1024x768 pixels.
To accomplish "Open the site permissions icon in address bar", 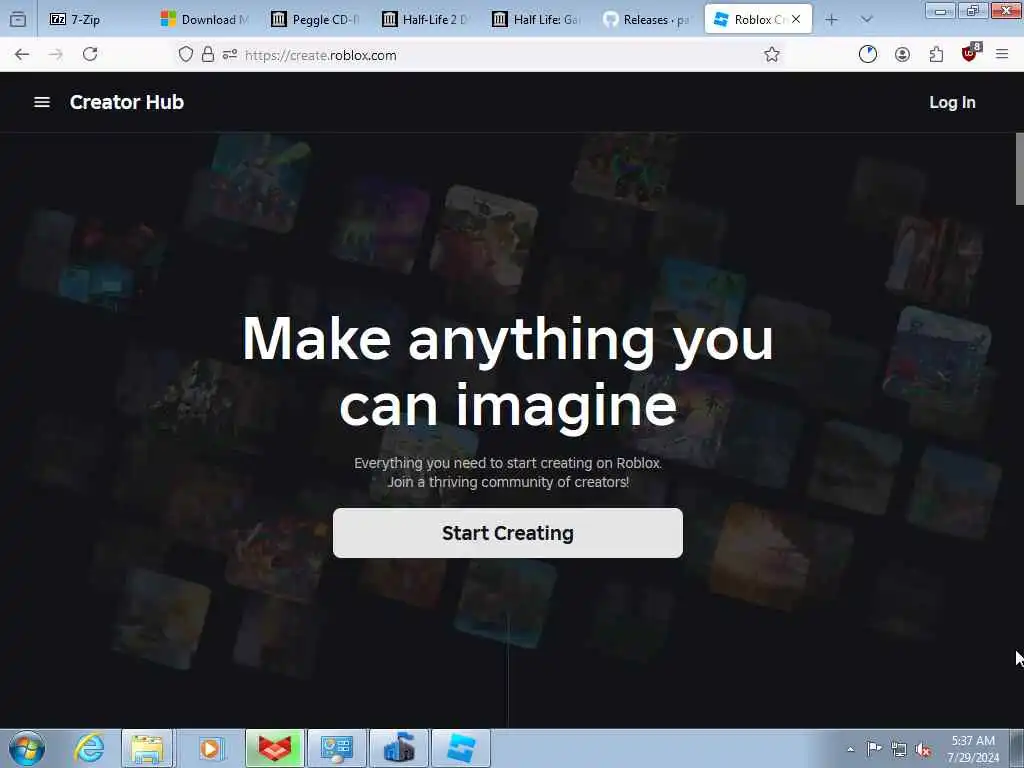I will point(229,55).
